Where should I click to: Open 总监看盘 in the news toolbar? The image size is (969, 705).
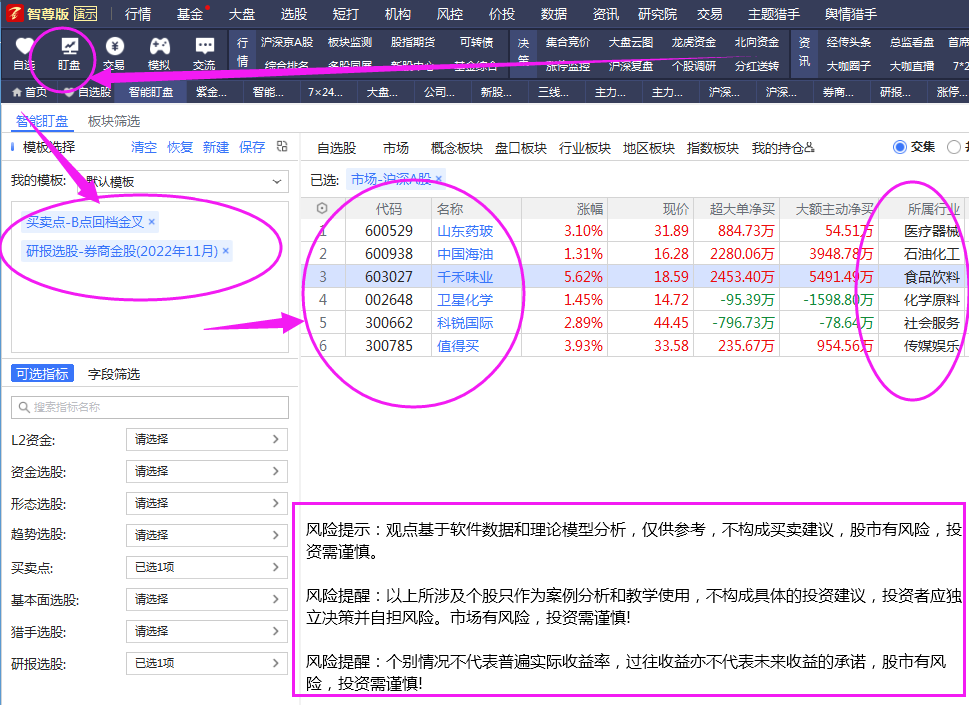pos(912,42)
